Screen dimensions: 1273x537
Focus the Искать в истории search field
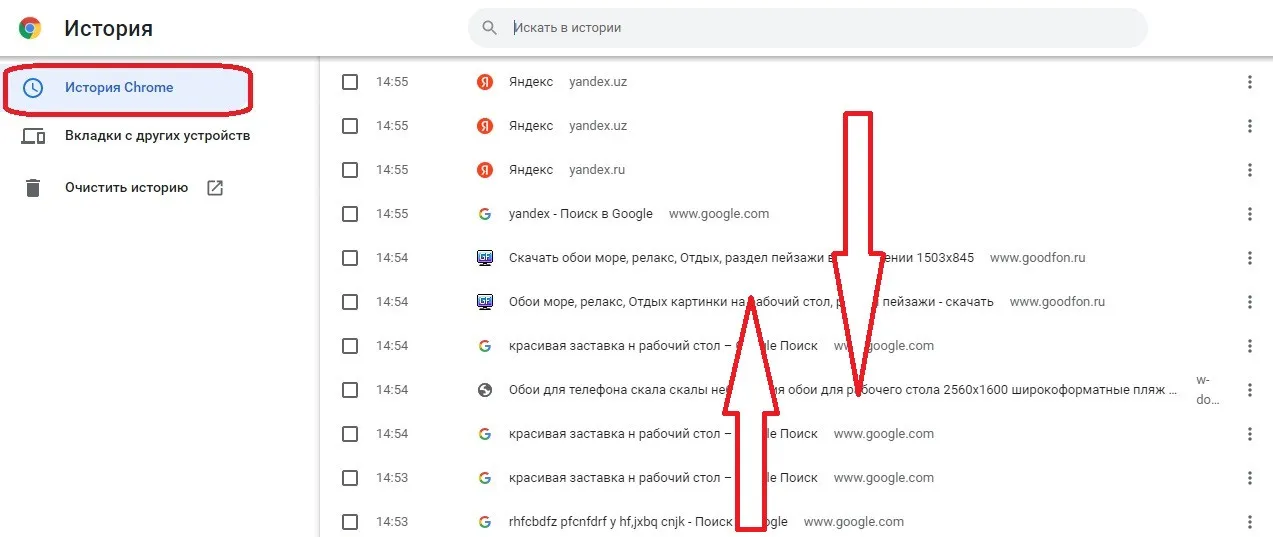pyautogui.click(x=808, y=28)
